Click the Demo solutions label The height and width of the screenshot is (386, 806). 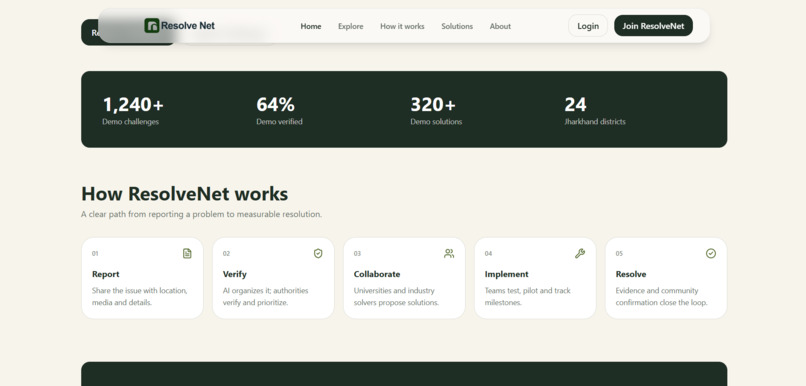tap(436, 122)
